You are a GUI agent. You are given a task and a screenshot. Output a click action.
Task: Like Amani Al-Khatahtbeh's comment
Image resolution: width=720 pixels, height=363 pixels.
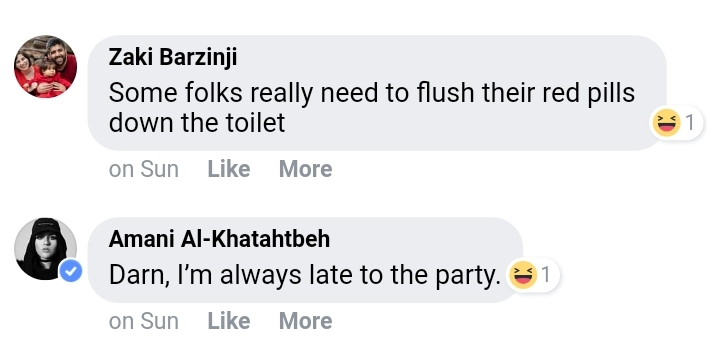tap(229, 321)
